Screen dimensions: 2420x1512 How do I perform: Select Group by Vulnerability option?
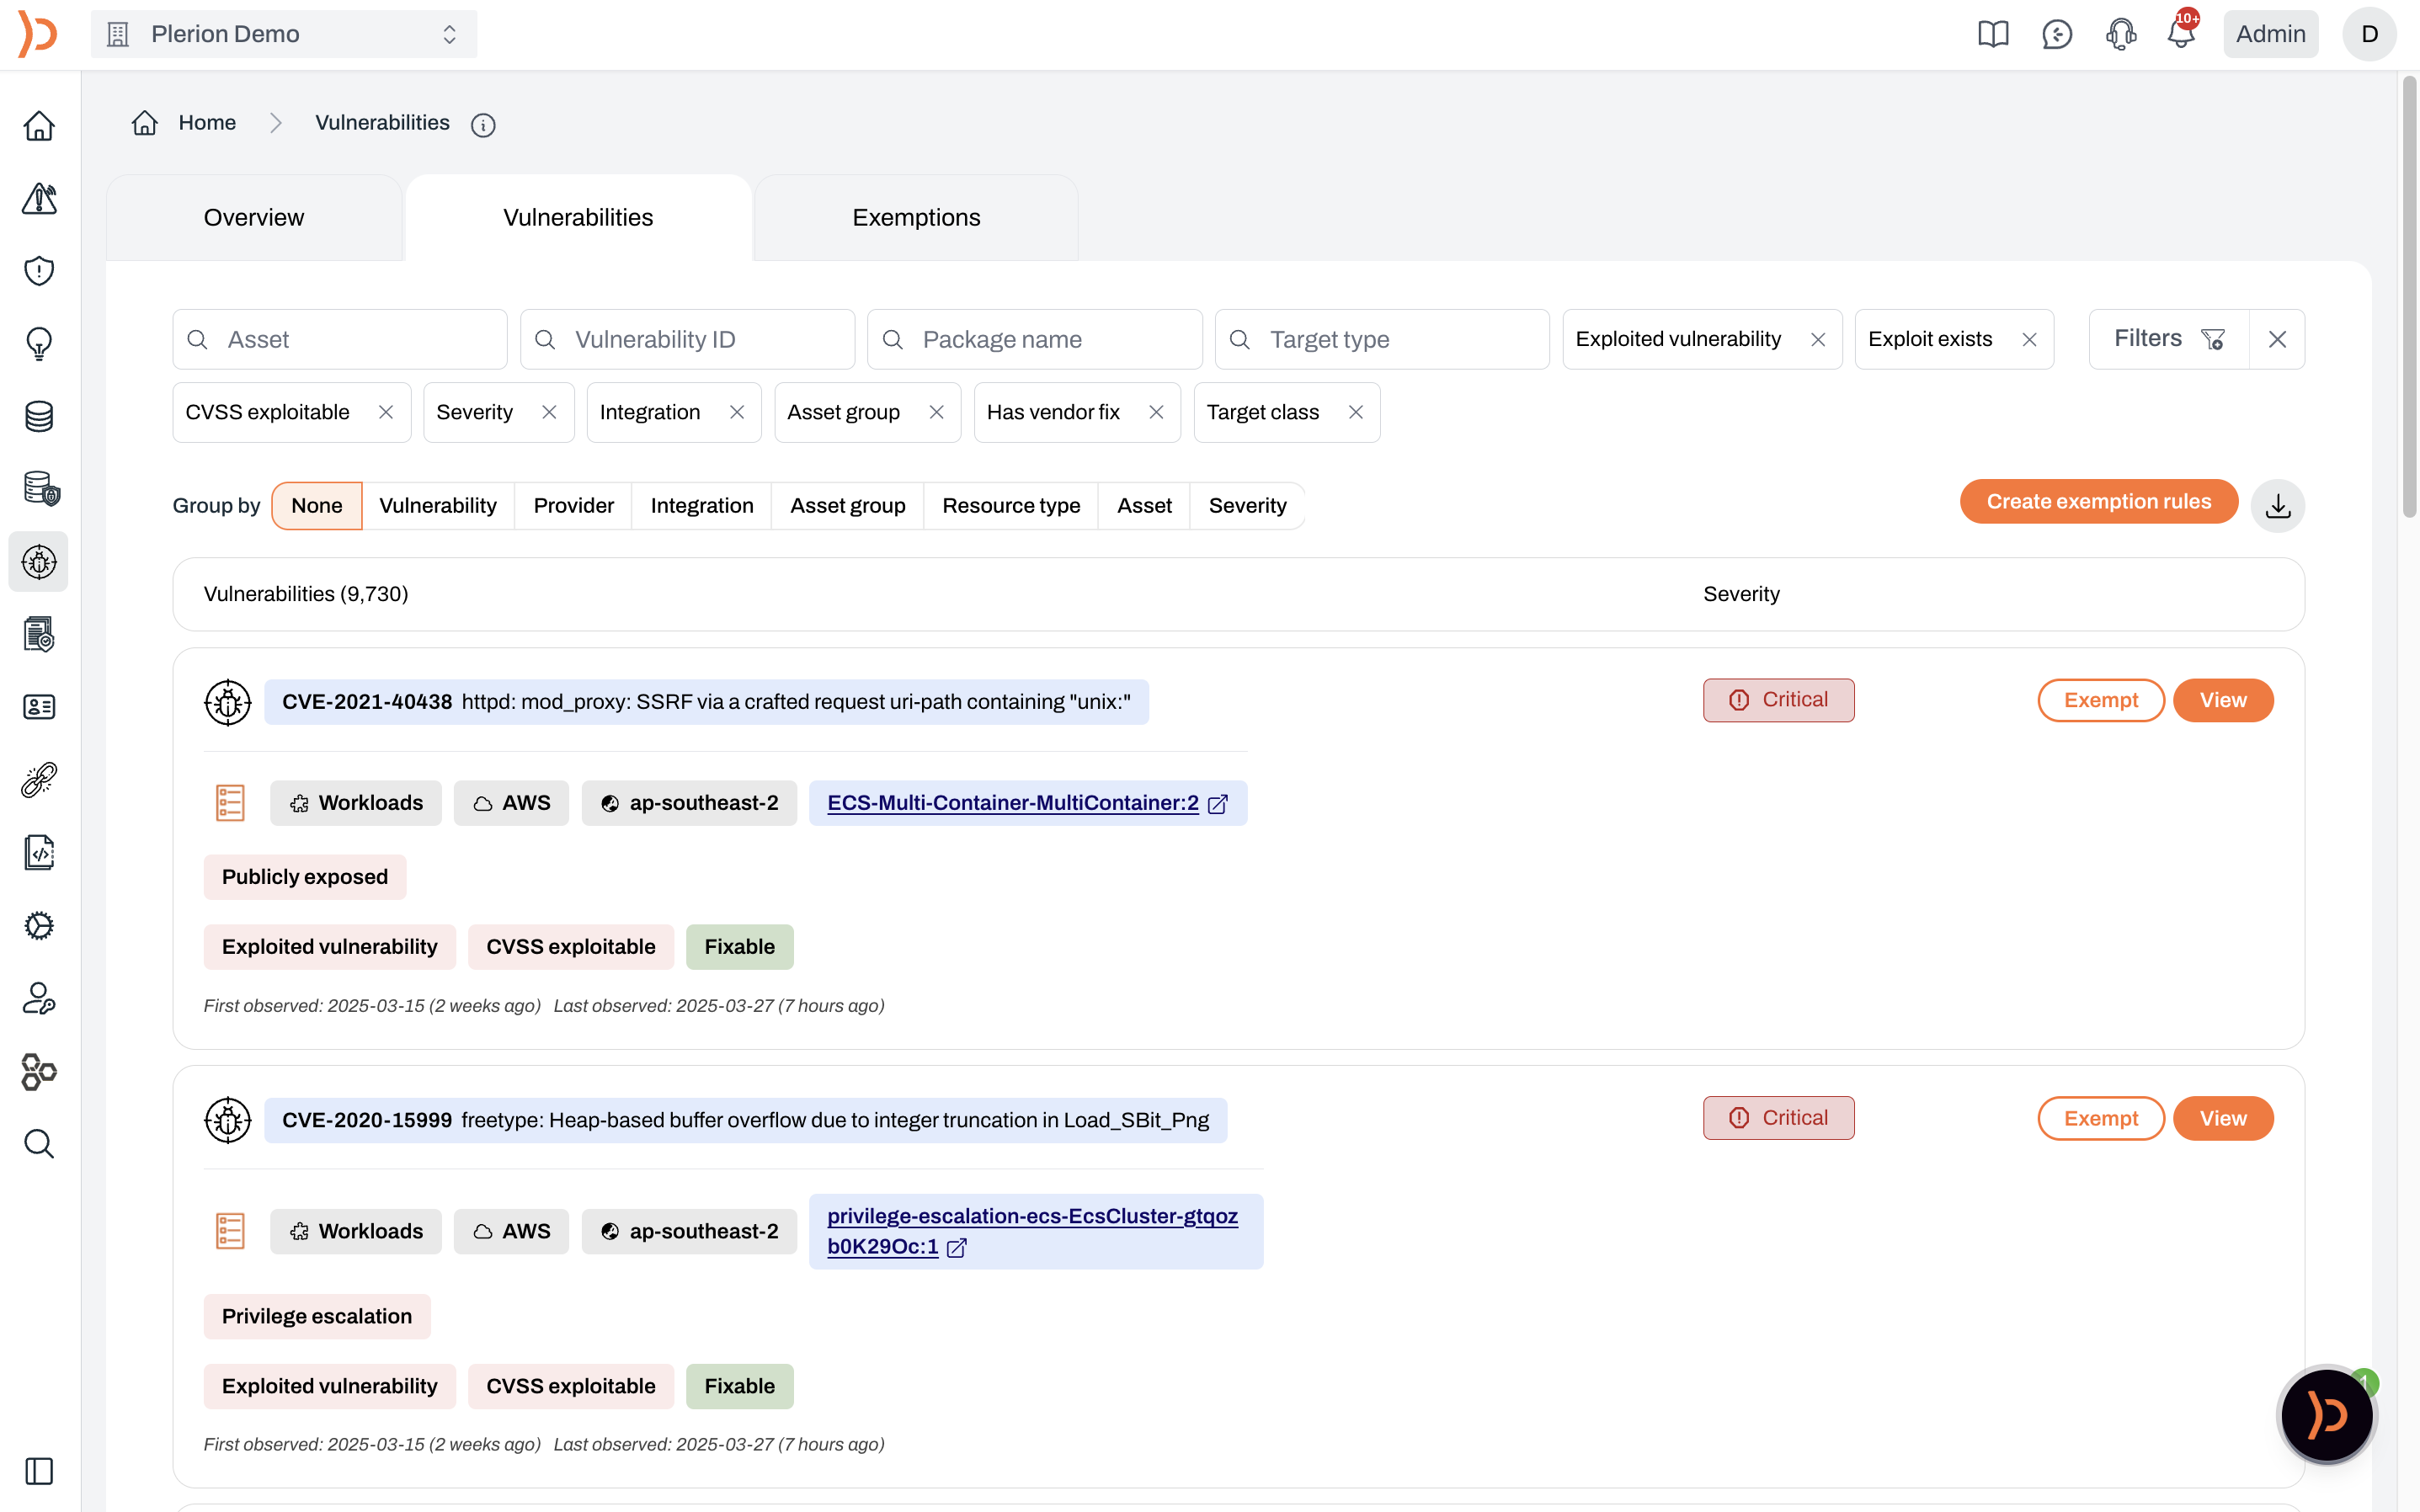[437, 506]
